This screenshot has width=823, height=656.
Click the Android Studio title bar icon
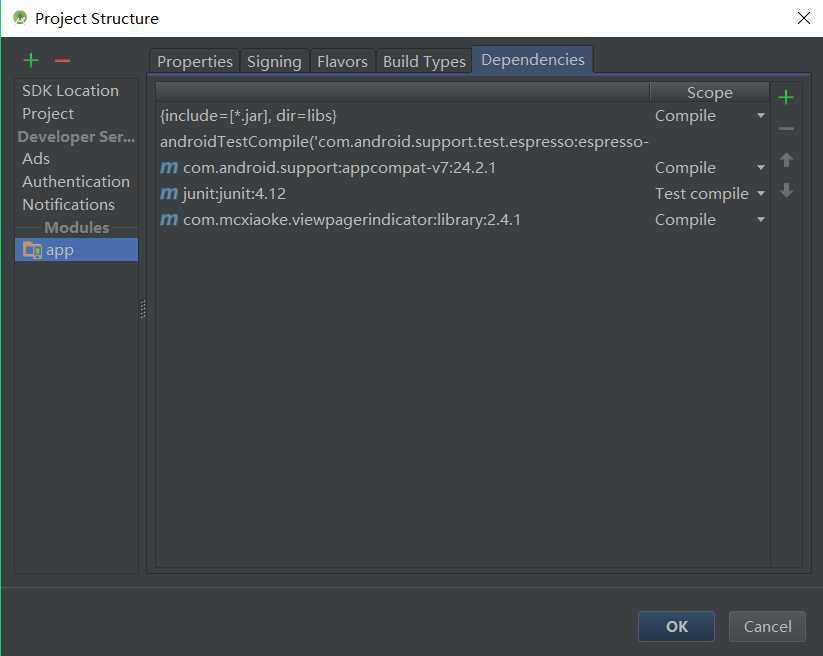click(19, 18)
